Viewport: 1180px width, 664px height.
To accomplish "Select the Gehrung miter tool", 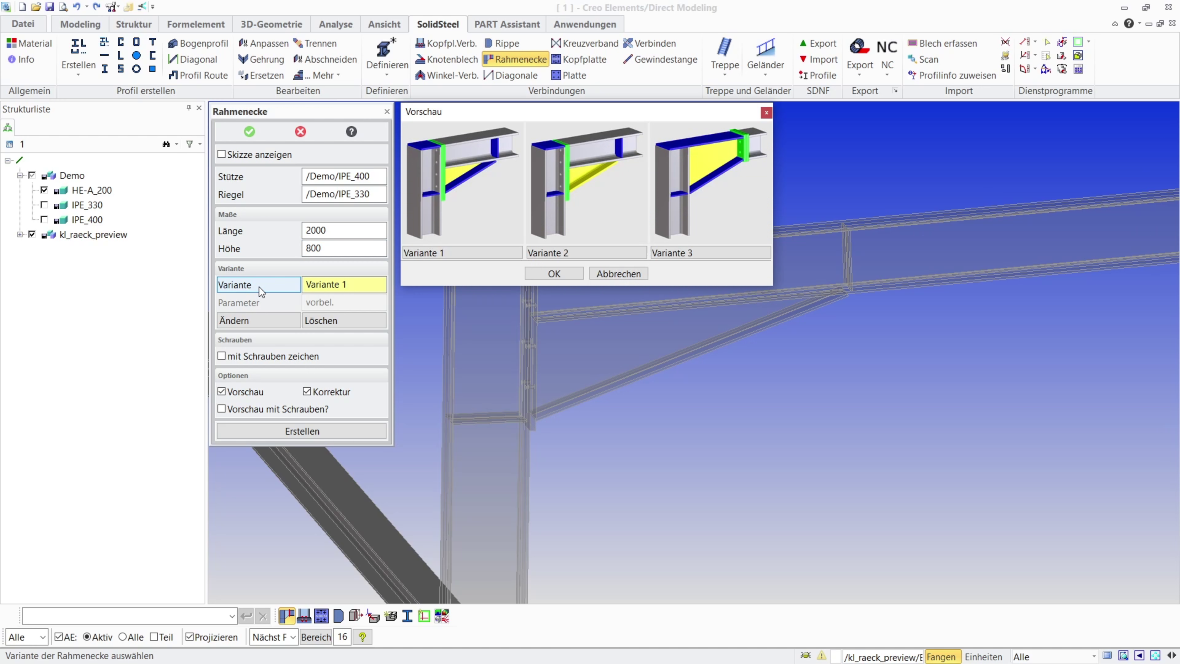I will coord(261,59).
